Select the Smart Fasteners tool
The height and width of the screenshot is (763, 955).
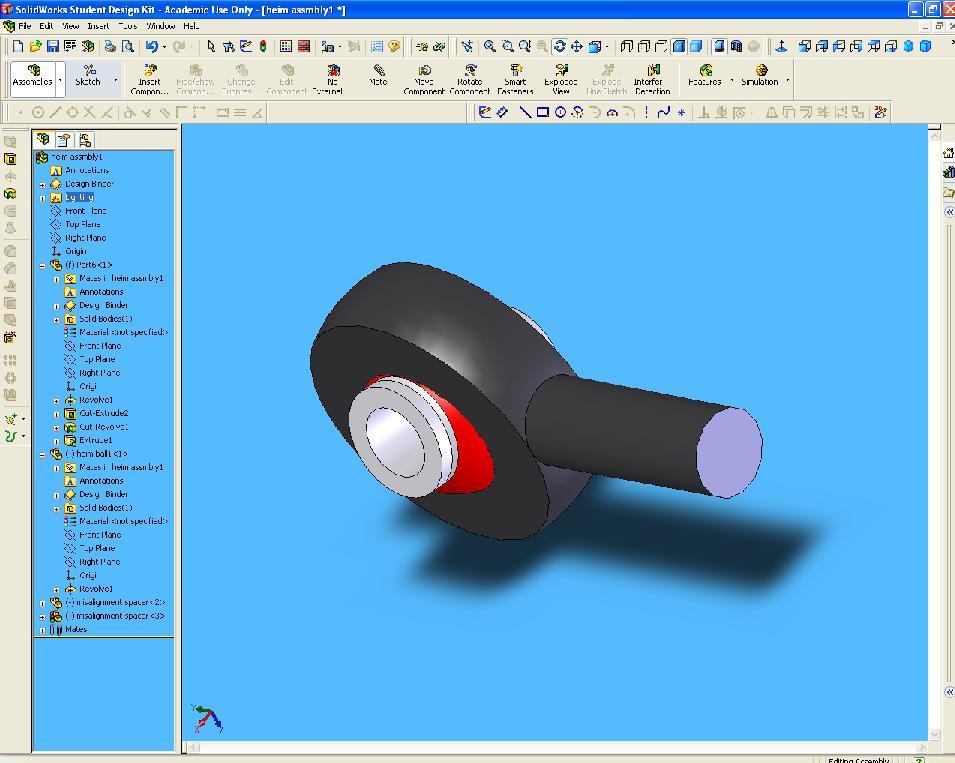tap(515, 79)
